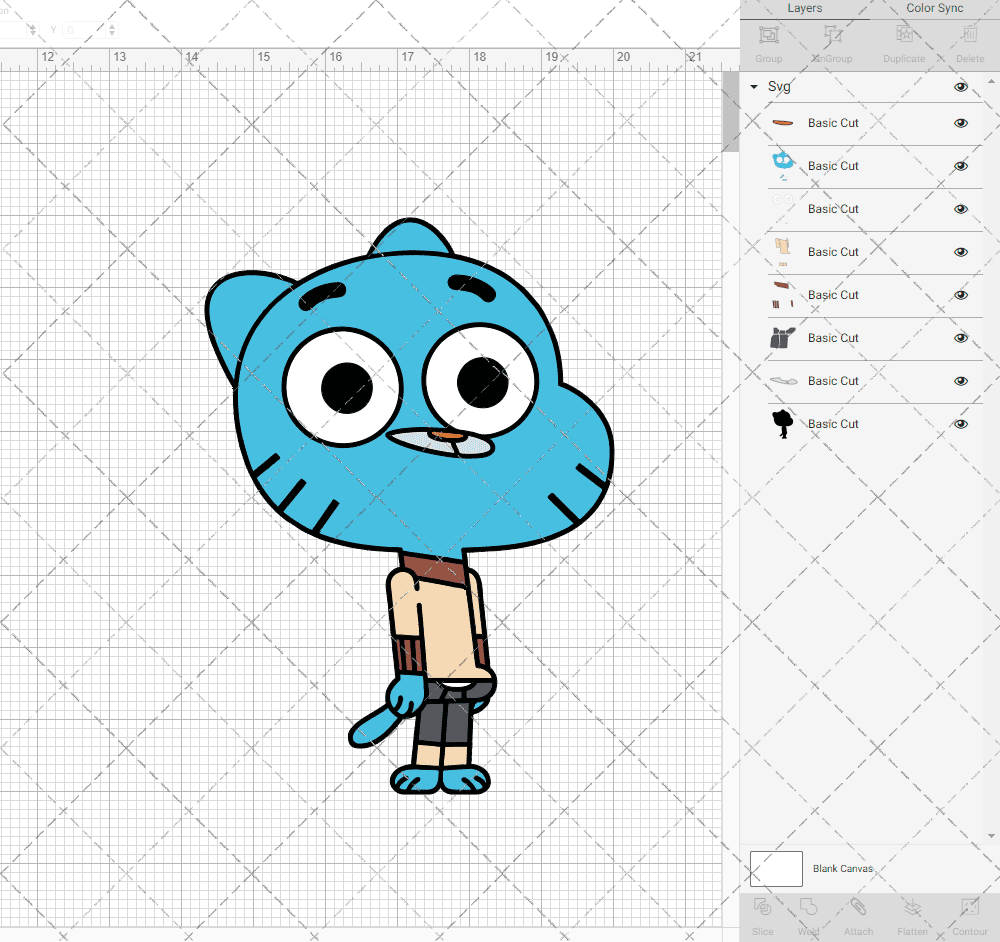Click the Delete trash icon
1000x942 pixels.
[969, 34]
